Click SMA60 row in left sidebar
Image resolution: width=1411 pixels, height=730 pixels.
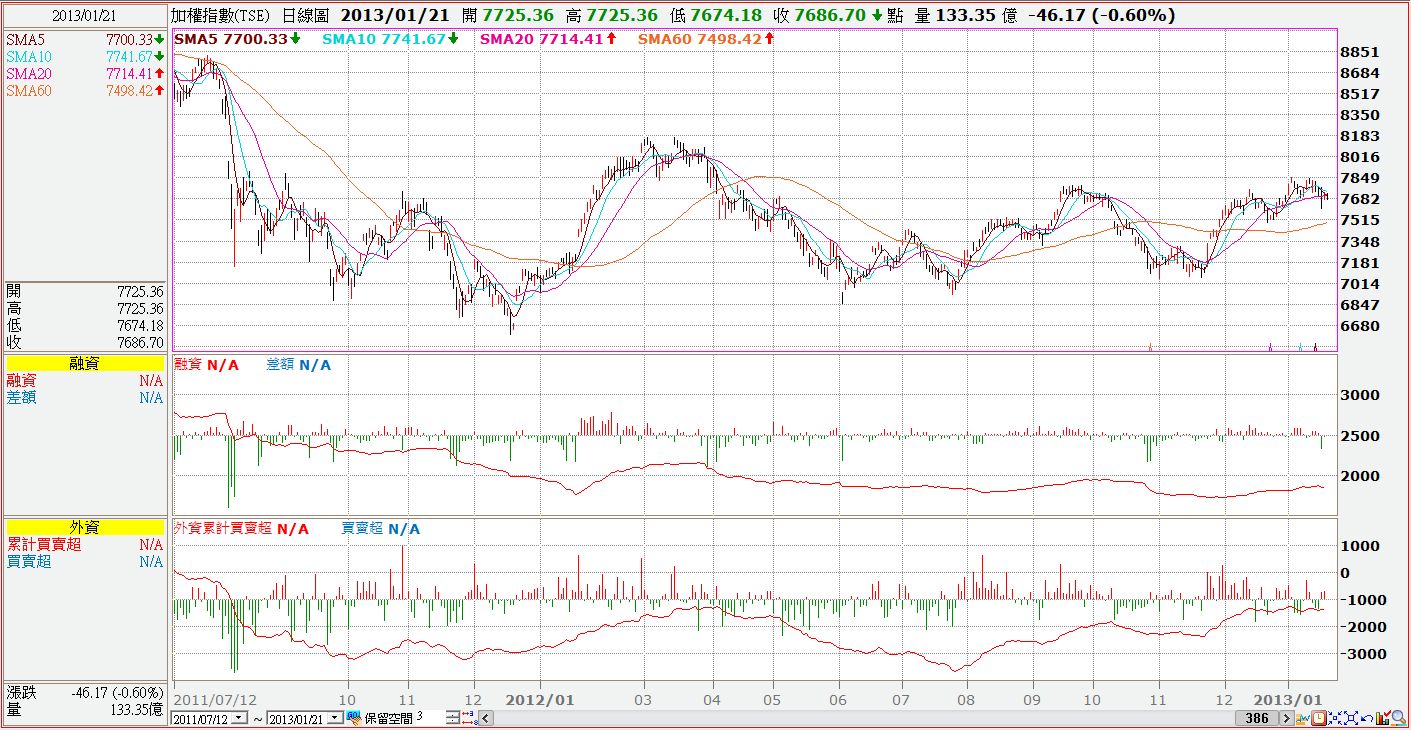point(85,90)
